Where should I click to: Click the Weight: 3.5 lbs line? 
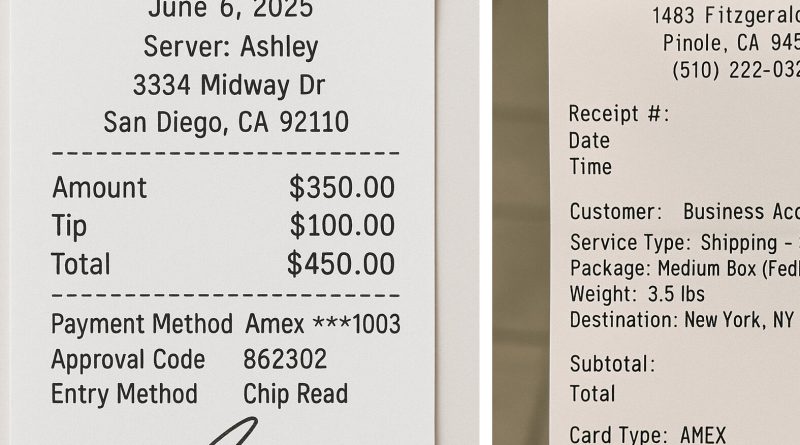(637, 294)
